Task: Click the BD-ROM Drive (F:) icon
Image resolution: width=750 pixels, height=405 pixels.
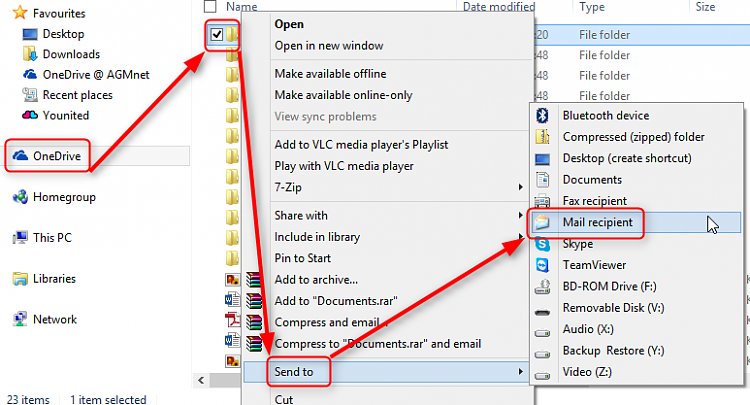Action: [542, 286]
